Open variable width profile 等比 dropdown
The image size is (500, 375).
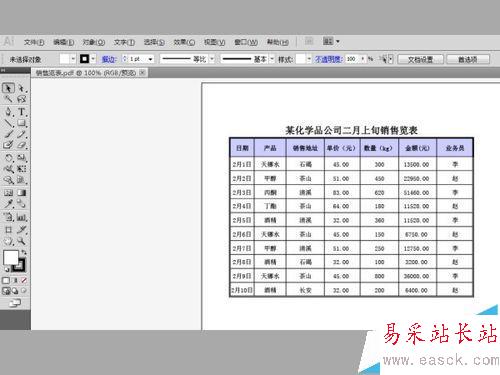coord(212,59)
